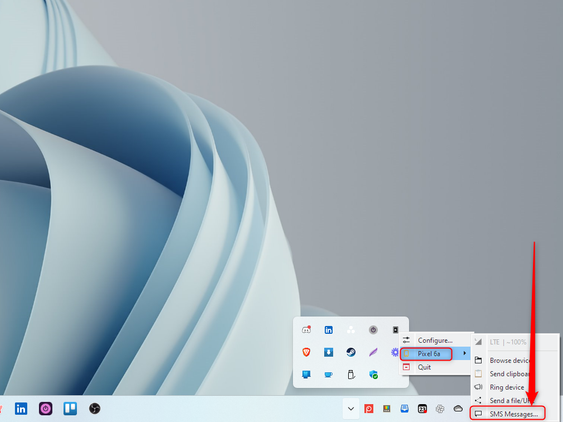The image size is (563, 422).
Task: Open OBS Studio from the taskbar
Action: point(94,409)
